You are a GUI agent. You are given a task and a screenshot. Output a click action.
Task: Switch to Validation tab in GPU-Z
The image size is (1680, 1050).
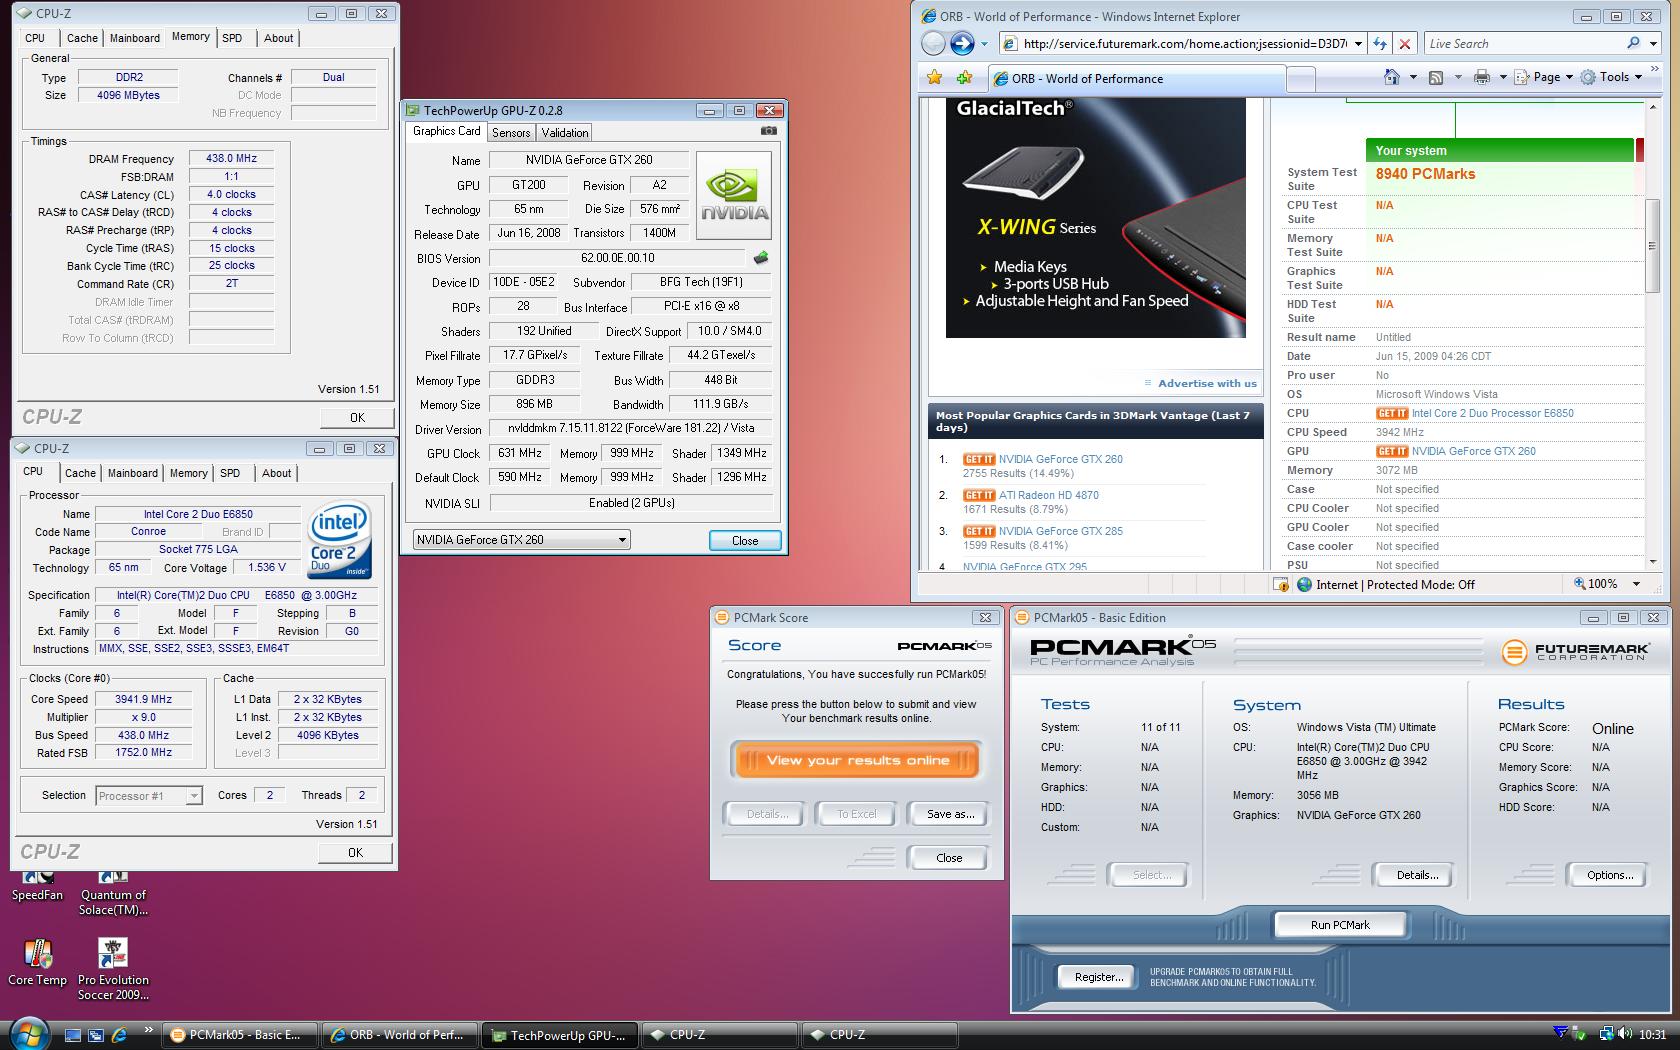coord(565,132)
